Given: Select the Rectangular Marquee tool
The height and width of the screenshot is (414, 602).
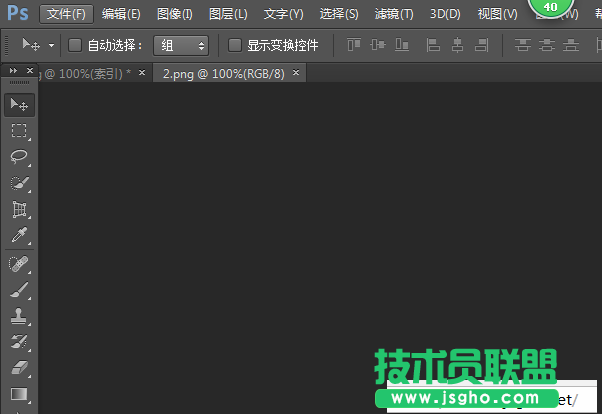Looking at the screenshot, I should [x=19, y=131].
